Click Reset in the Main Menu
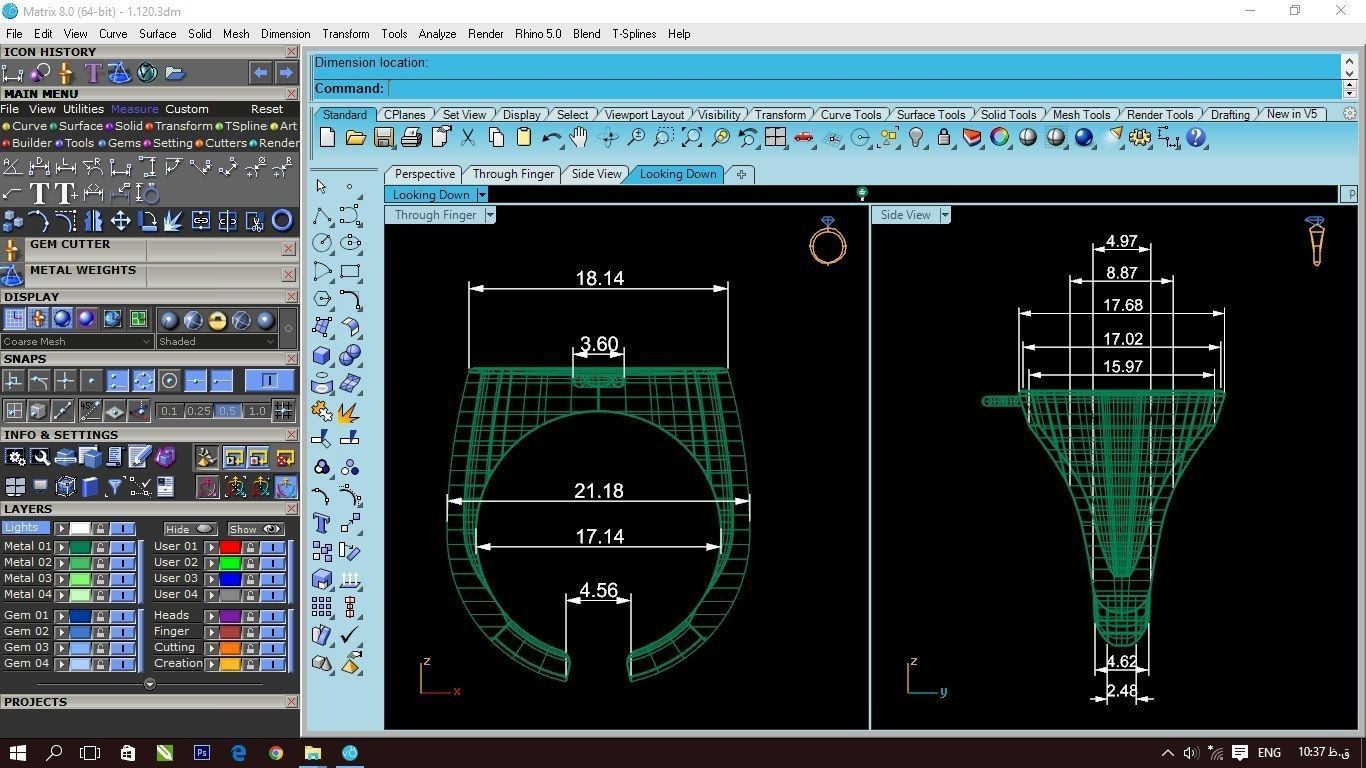Viewport: 1366px width, 768px height. (267, 109)
